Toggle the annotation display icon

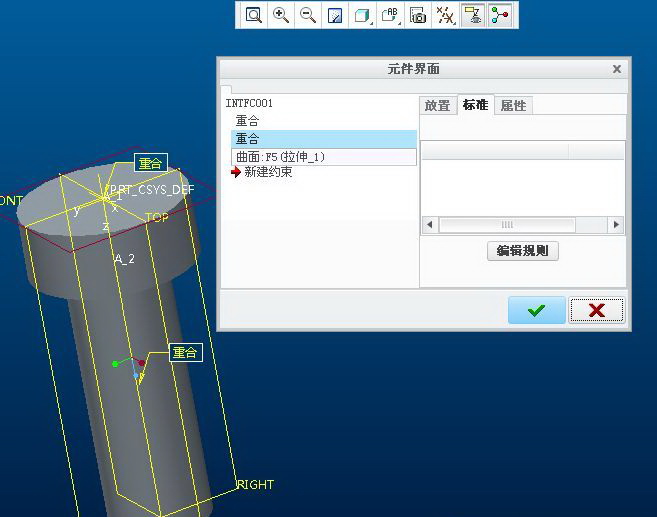click(x=473, y=15)
